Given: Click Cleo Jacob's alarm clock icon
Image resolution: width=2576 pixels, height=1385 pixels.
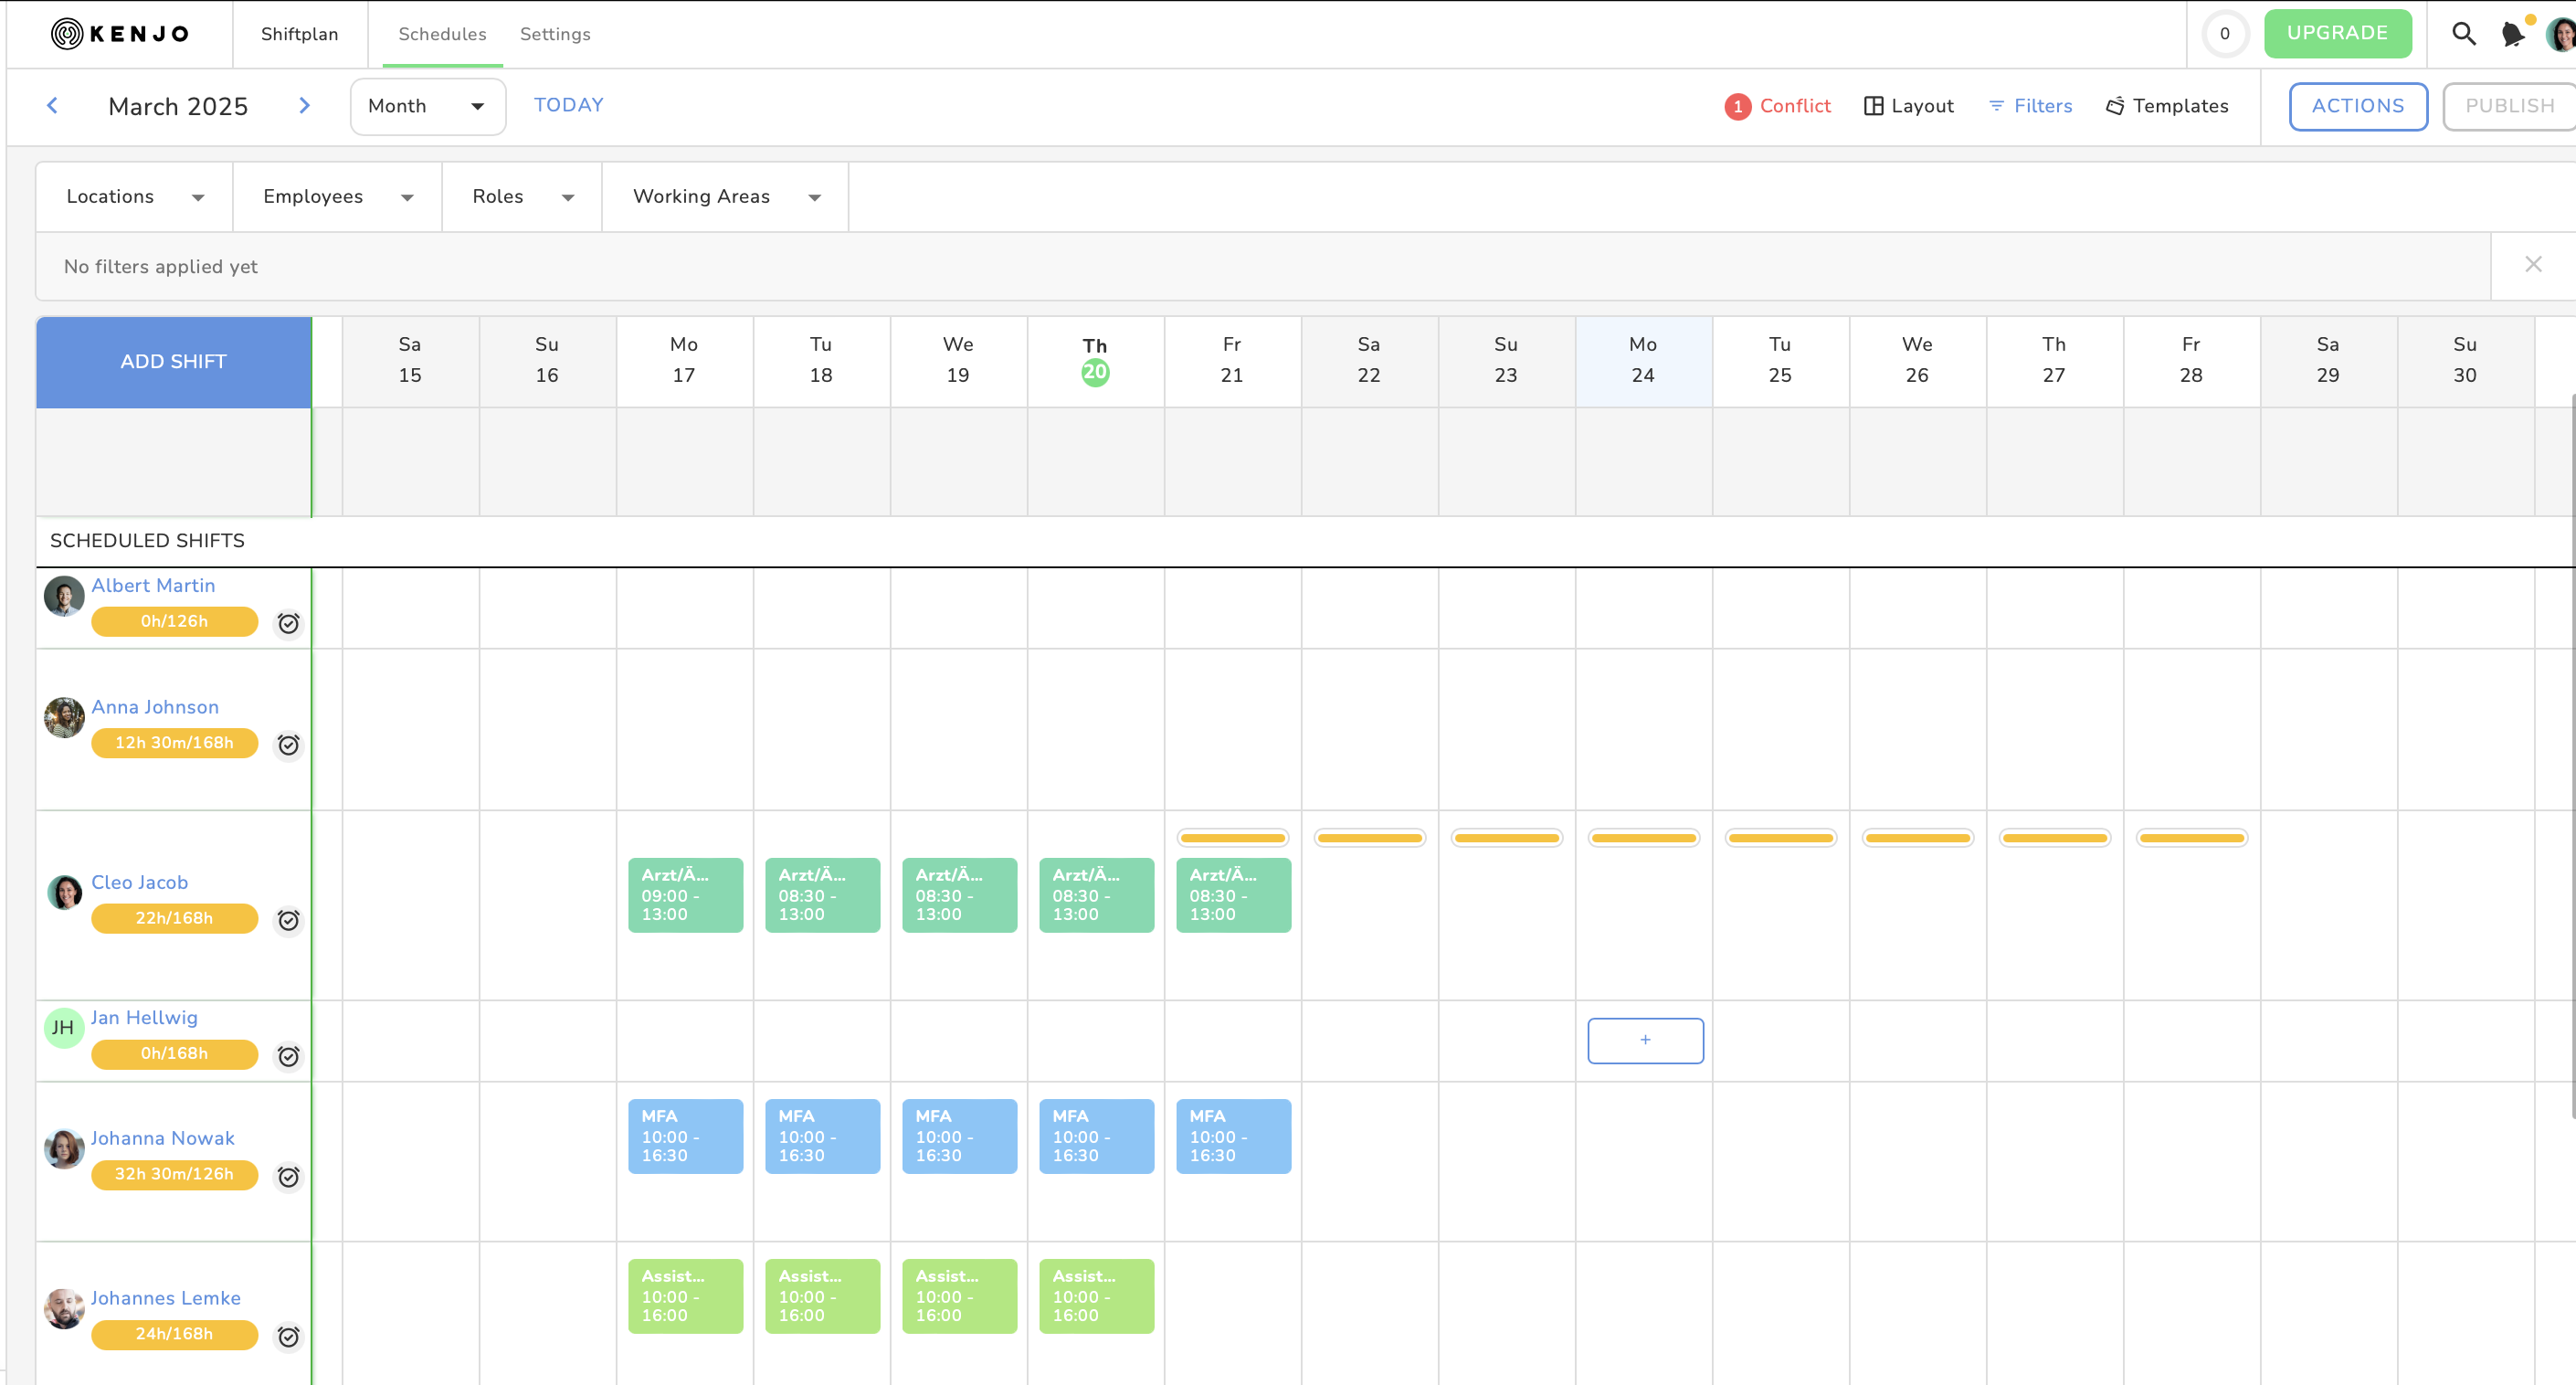Looking at the screenshot, I should coord(288,920).
